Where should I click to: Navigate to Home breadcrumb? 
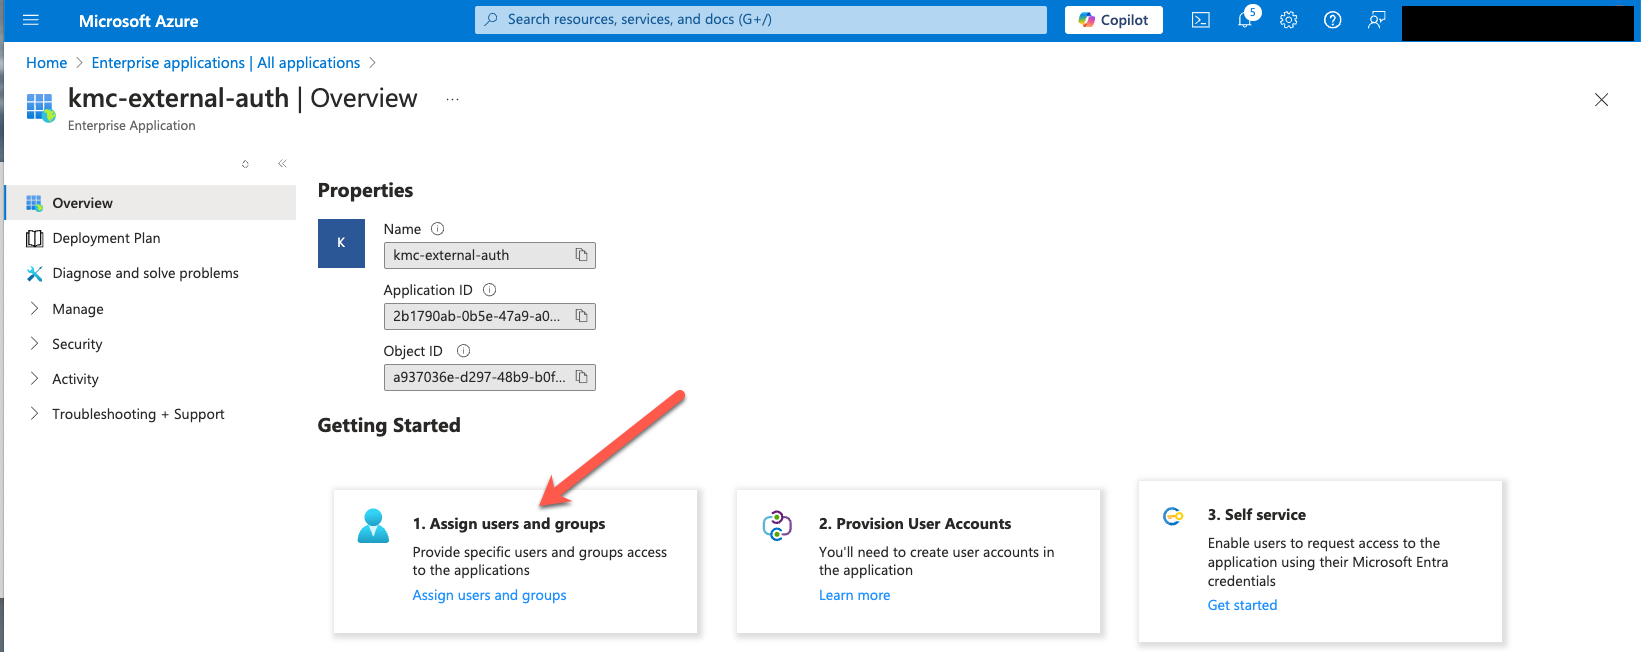click(46, 62)
